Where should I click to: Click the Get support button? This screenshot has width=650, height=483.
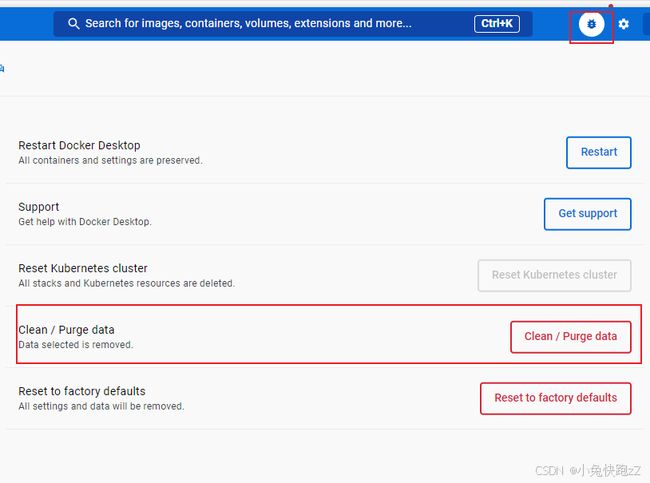(587, 214)
